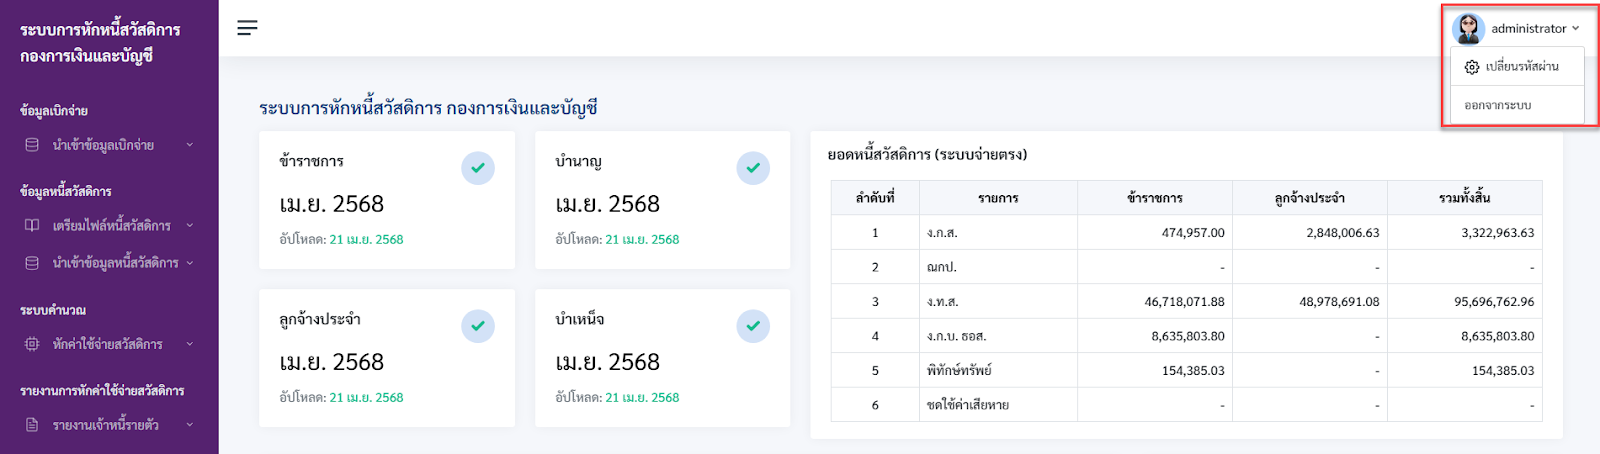Click book icon next to เตรียมไฟล์หนี้สวัสดิการ
This screenshot has height=454, width=1600.
32,226
